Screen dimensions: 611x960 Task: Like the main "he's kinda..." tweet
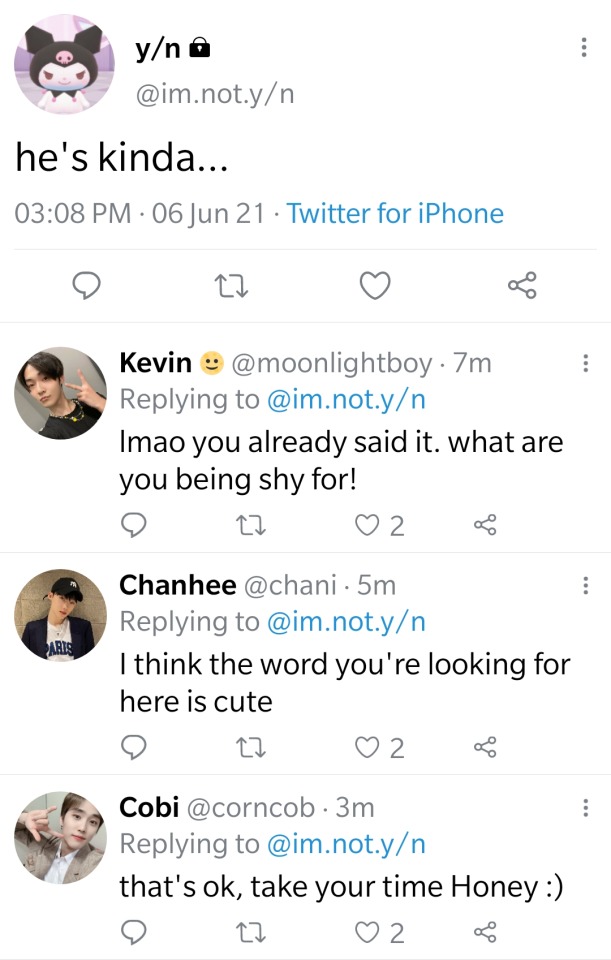374,287
